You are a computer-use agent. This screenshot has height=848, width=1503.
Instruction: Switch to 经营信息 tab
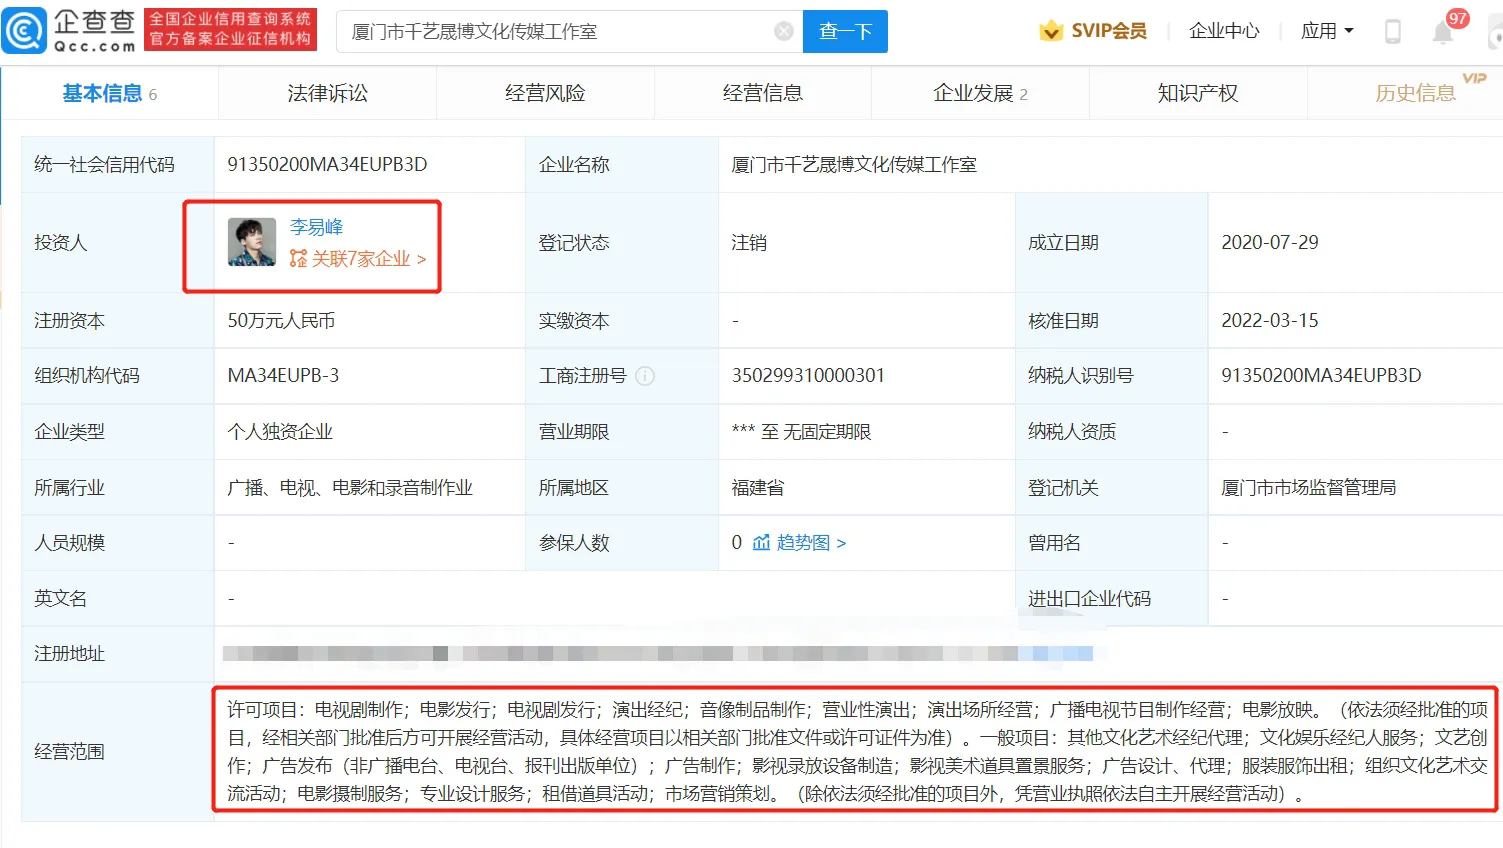tap(763, 93)
